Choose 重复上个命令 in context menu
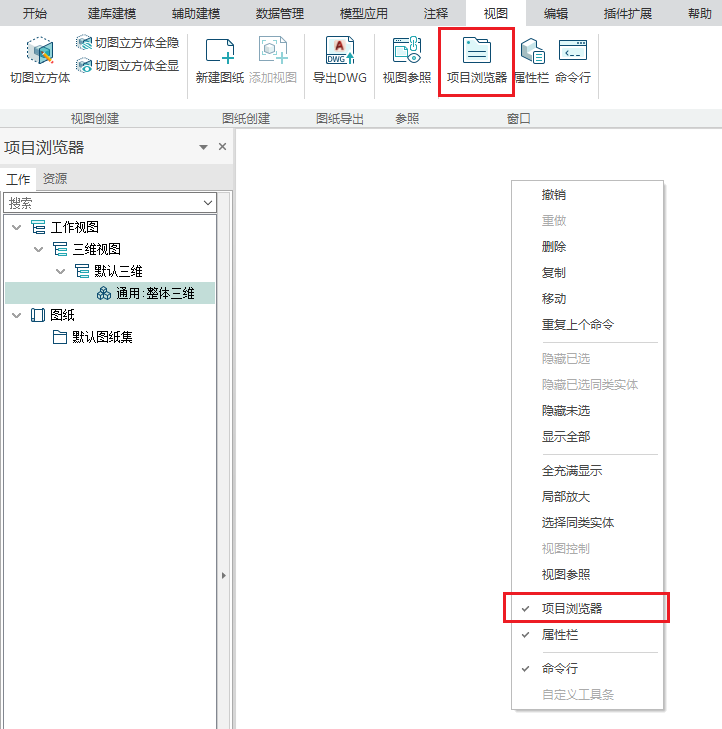Image resolution: width=722 pixels, height=729 pixels. (588, 325)
